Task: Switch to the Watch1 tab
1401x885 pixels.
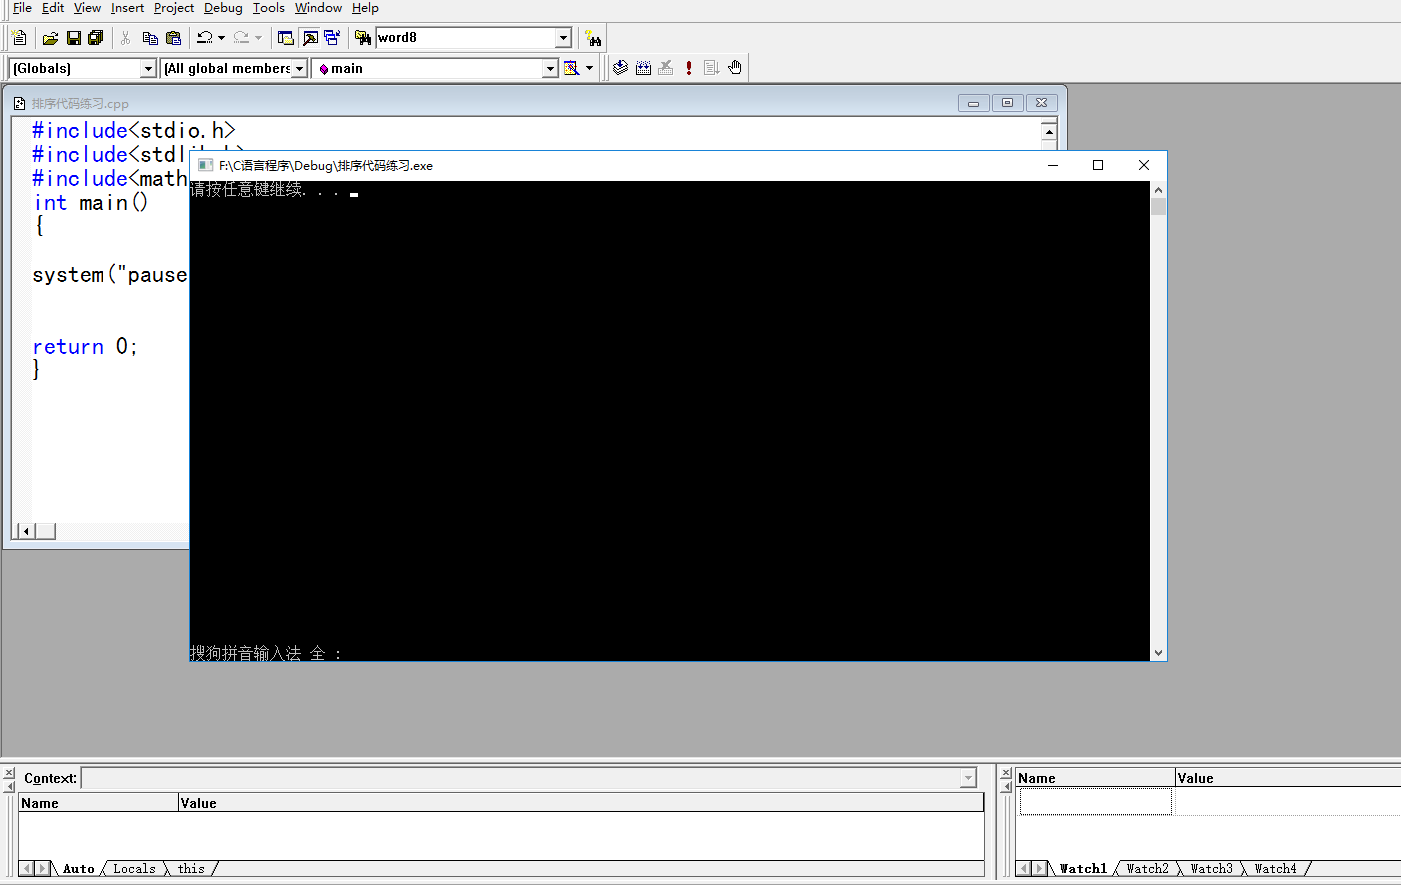Action: (x=1083, y=869)
